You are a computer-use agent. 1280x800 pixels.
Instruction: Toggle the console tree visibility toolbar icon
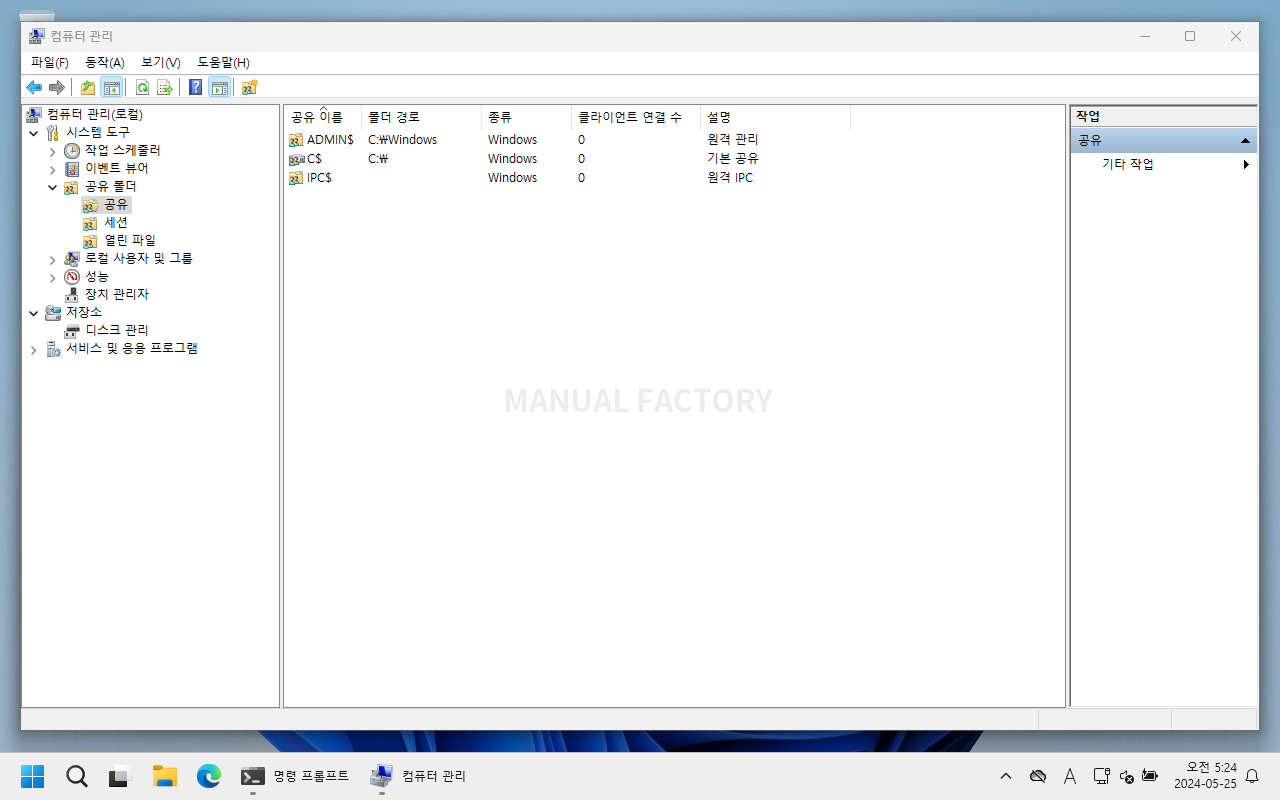click(112, 87)
